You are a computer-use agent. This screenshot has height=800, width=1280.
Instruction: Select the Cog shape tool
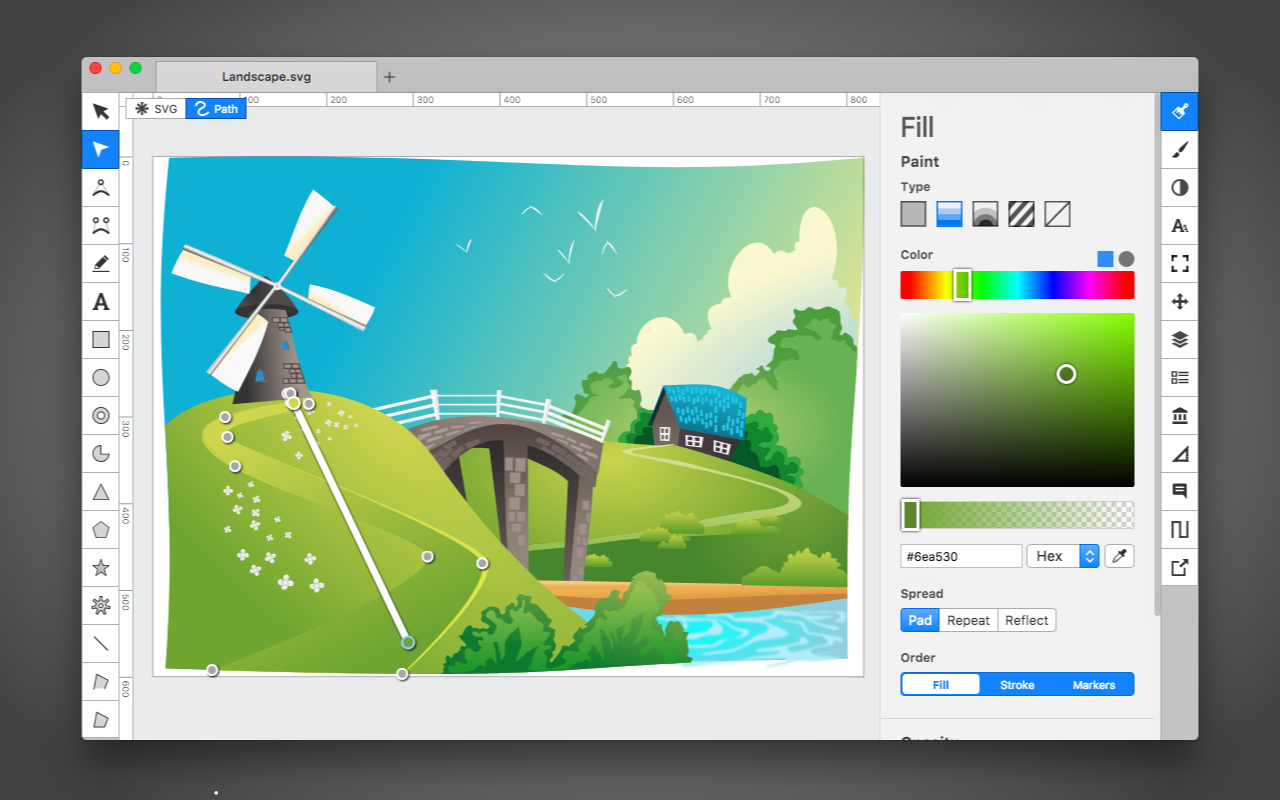click(x=100, y=605)
